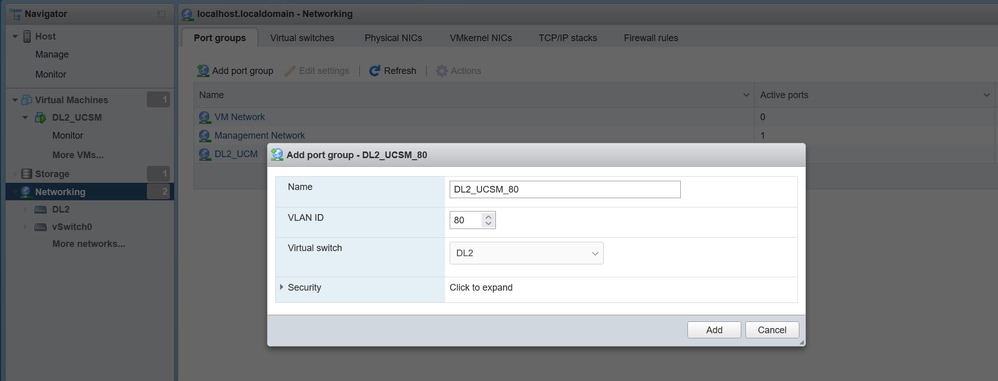Open the More networks... link

pos(88,244)
